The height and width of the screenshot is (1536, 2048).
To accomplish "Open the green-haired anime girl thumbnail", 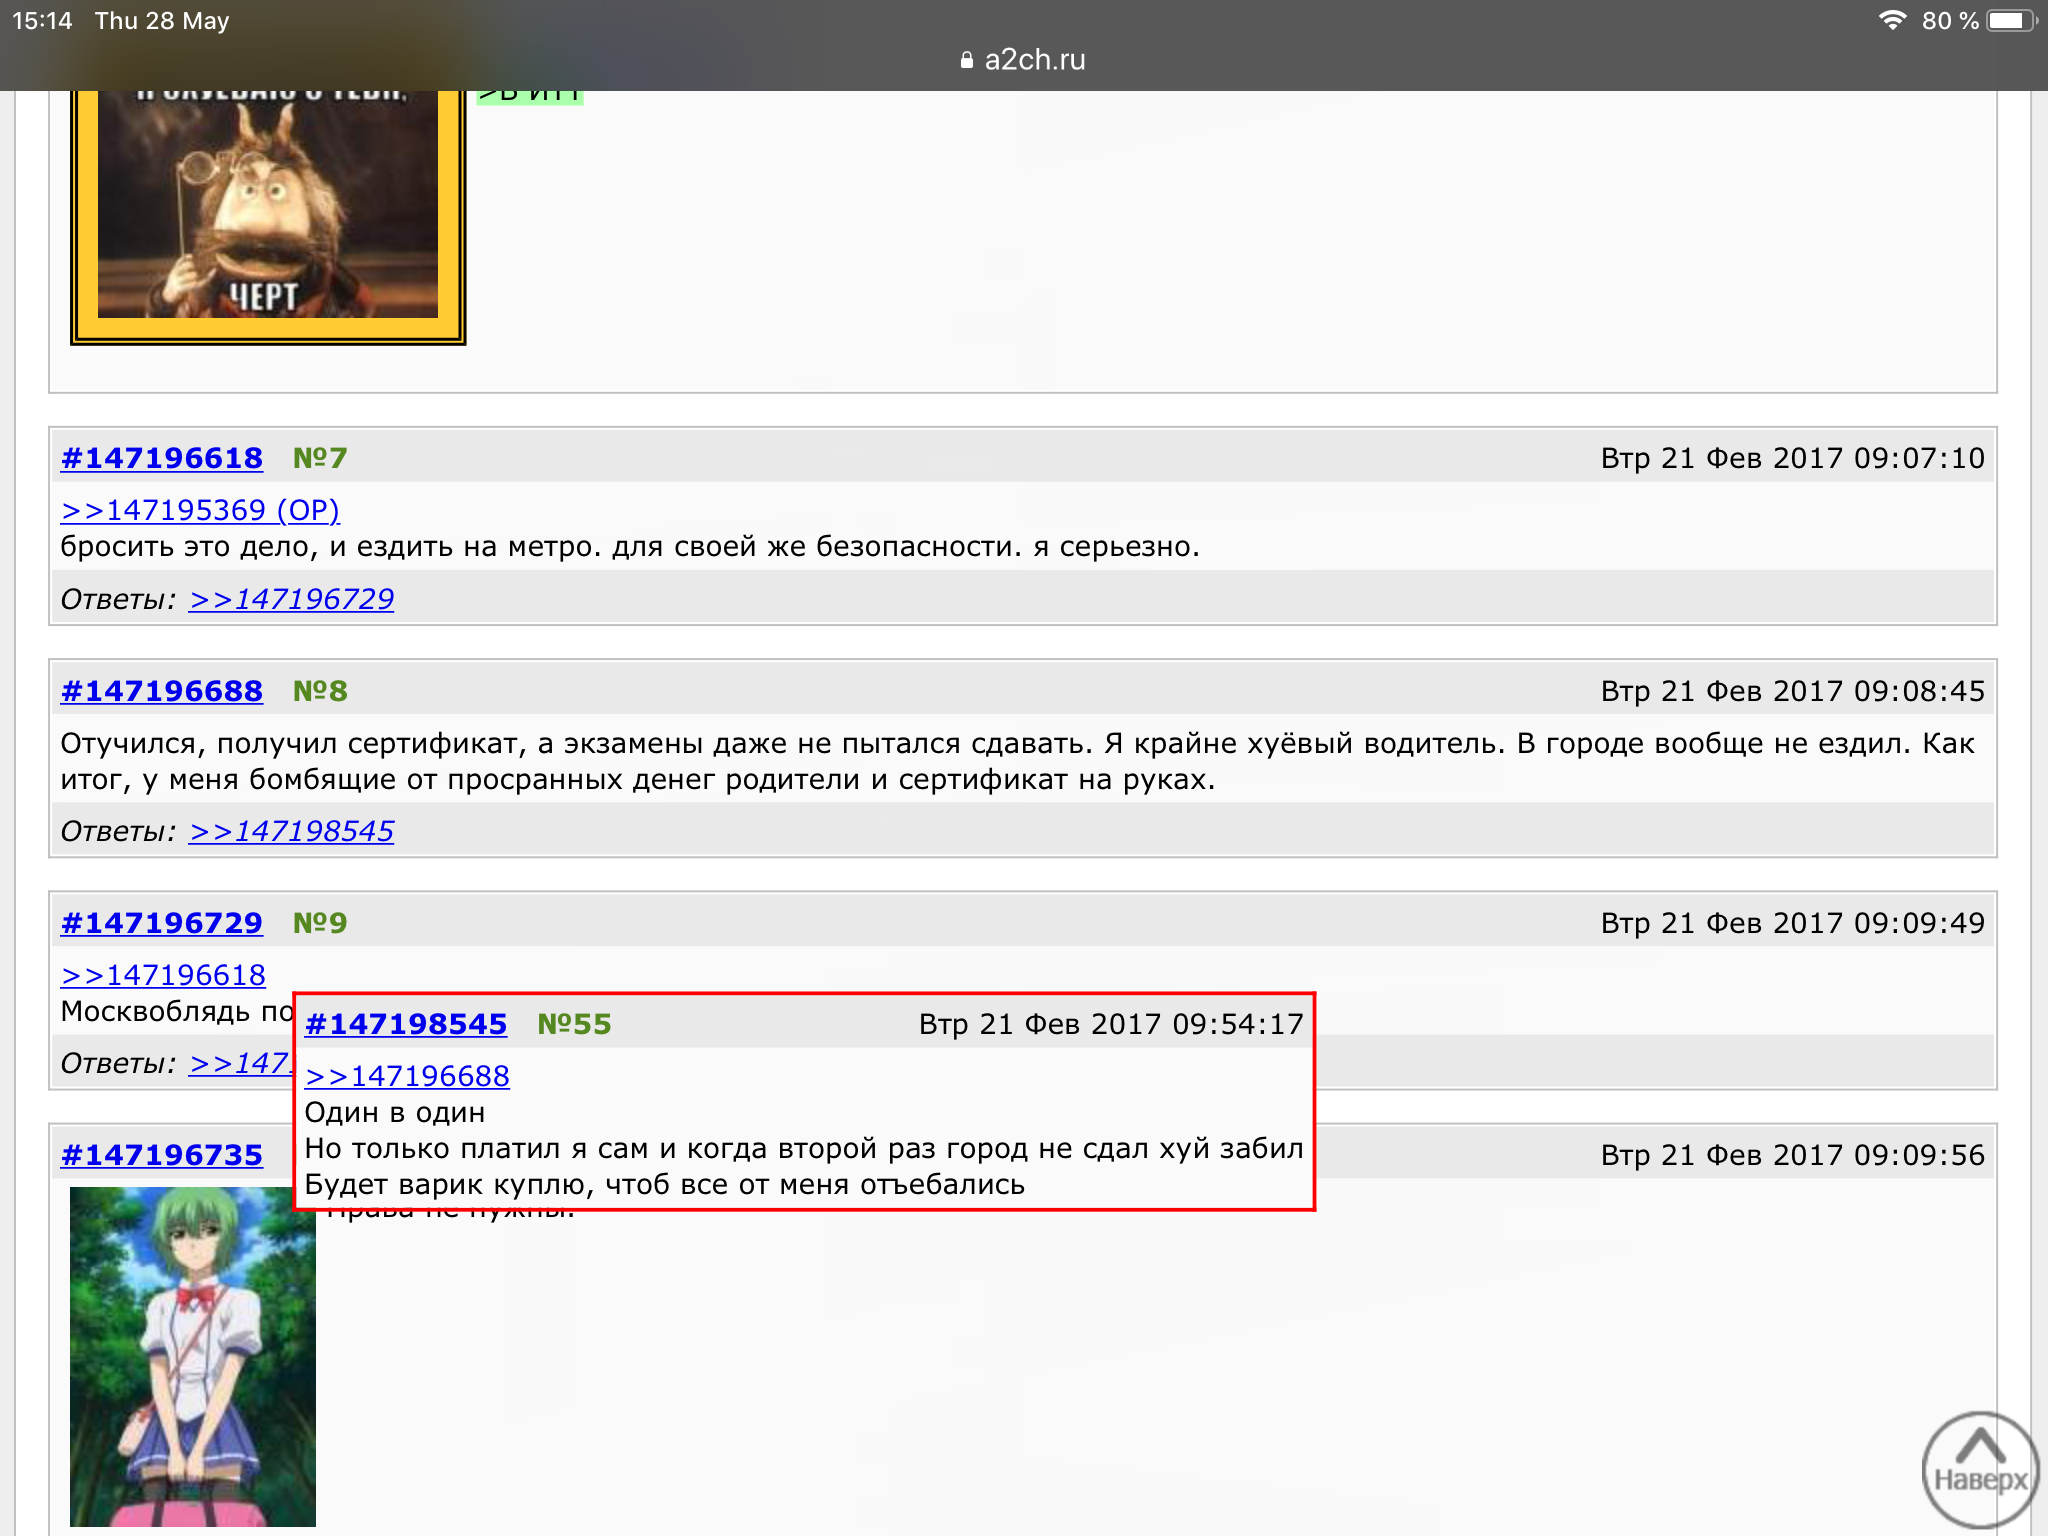I will 193,1356.
